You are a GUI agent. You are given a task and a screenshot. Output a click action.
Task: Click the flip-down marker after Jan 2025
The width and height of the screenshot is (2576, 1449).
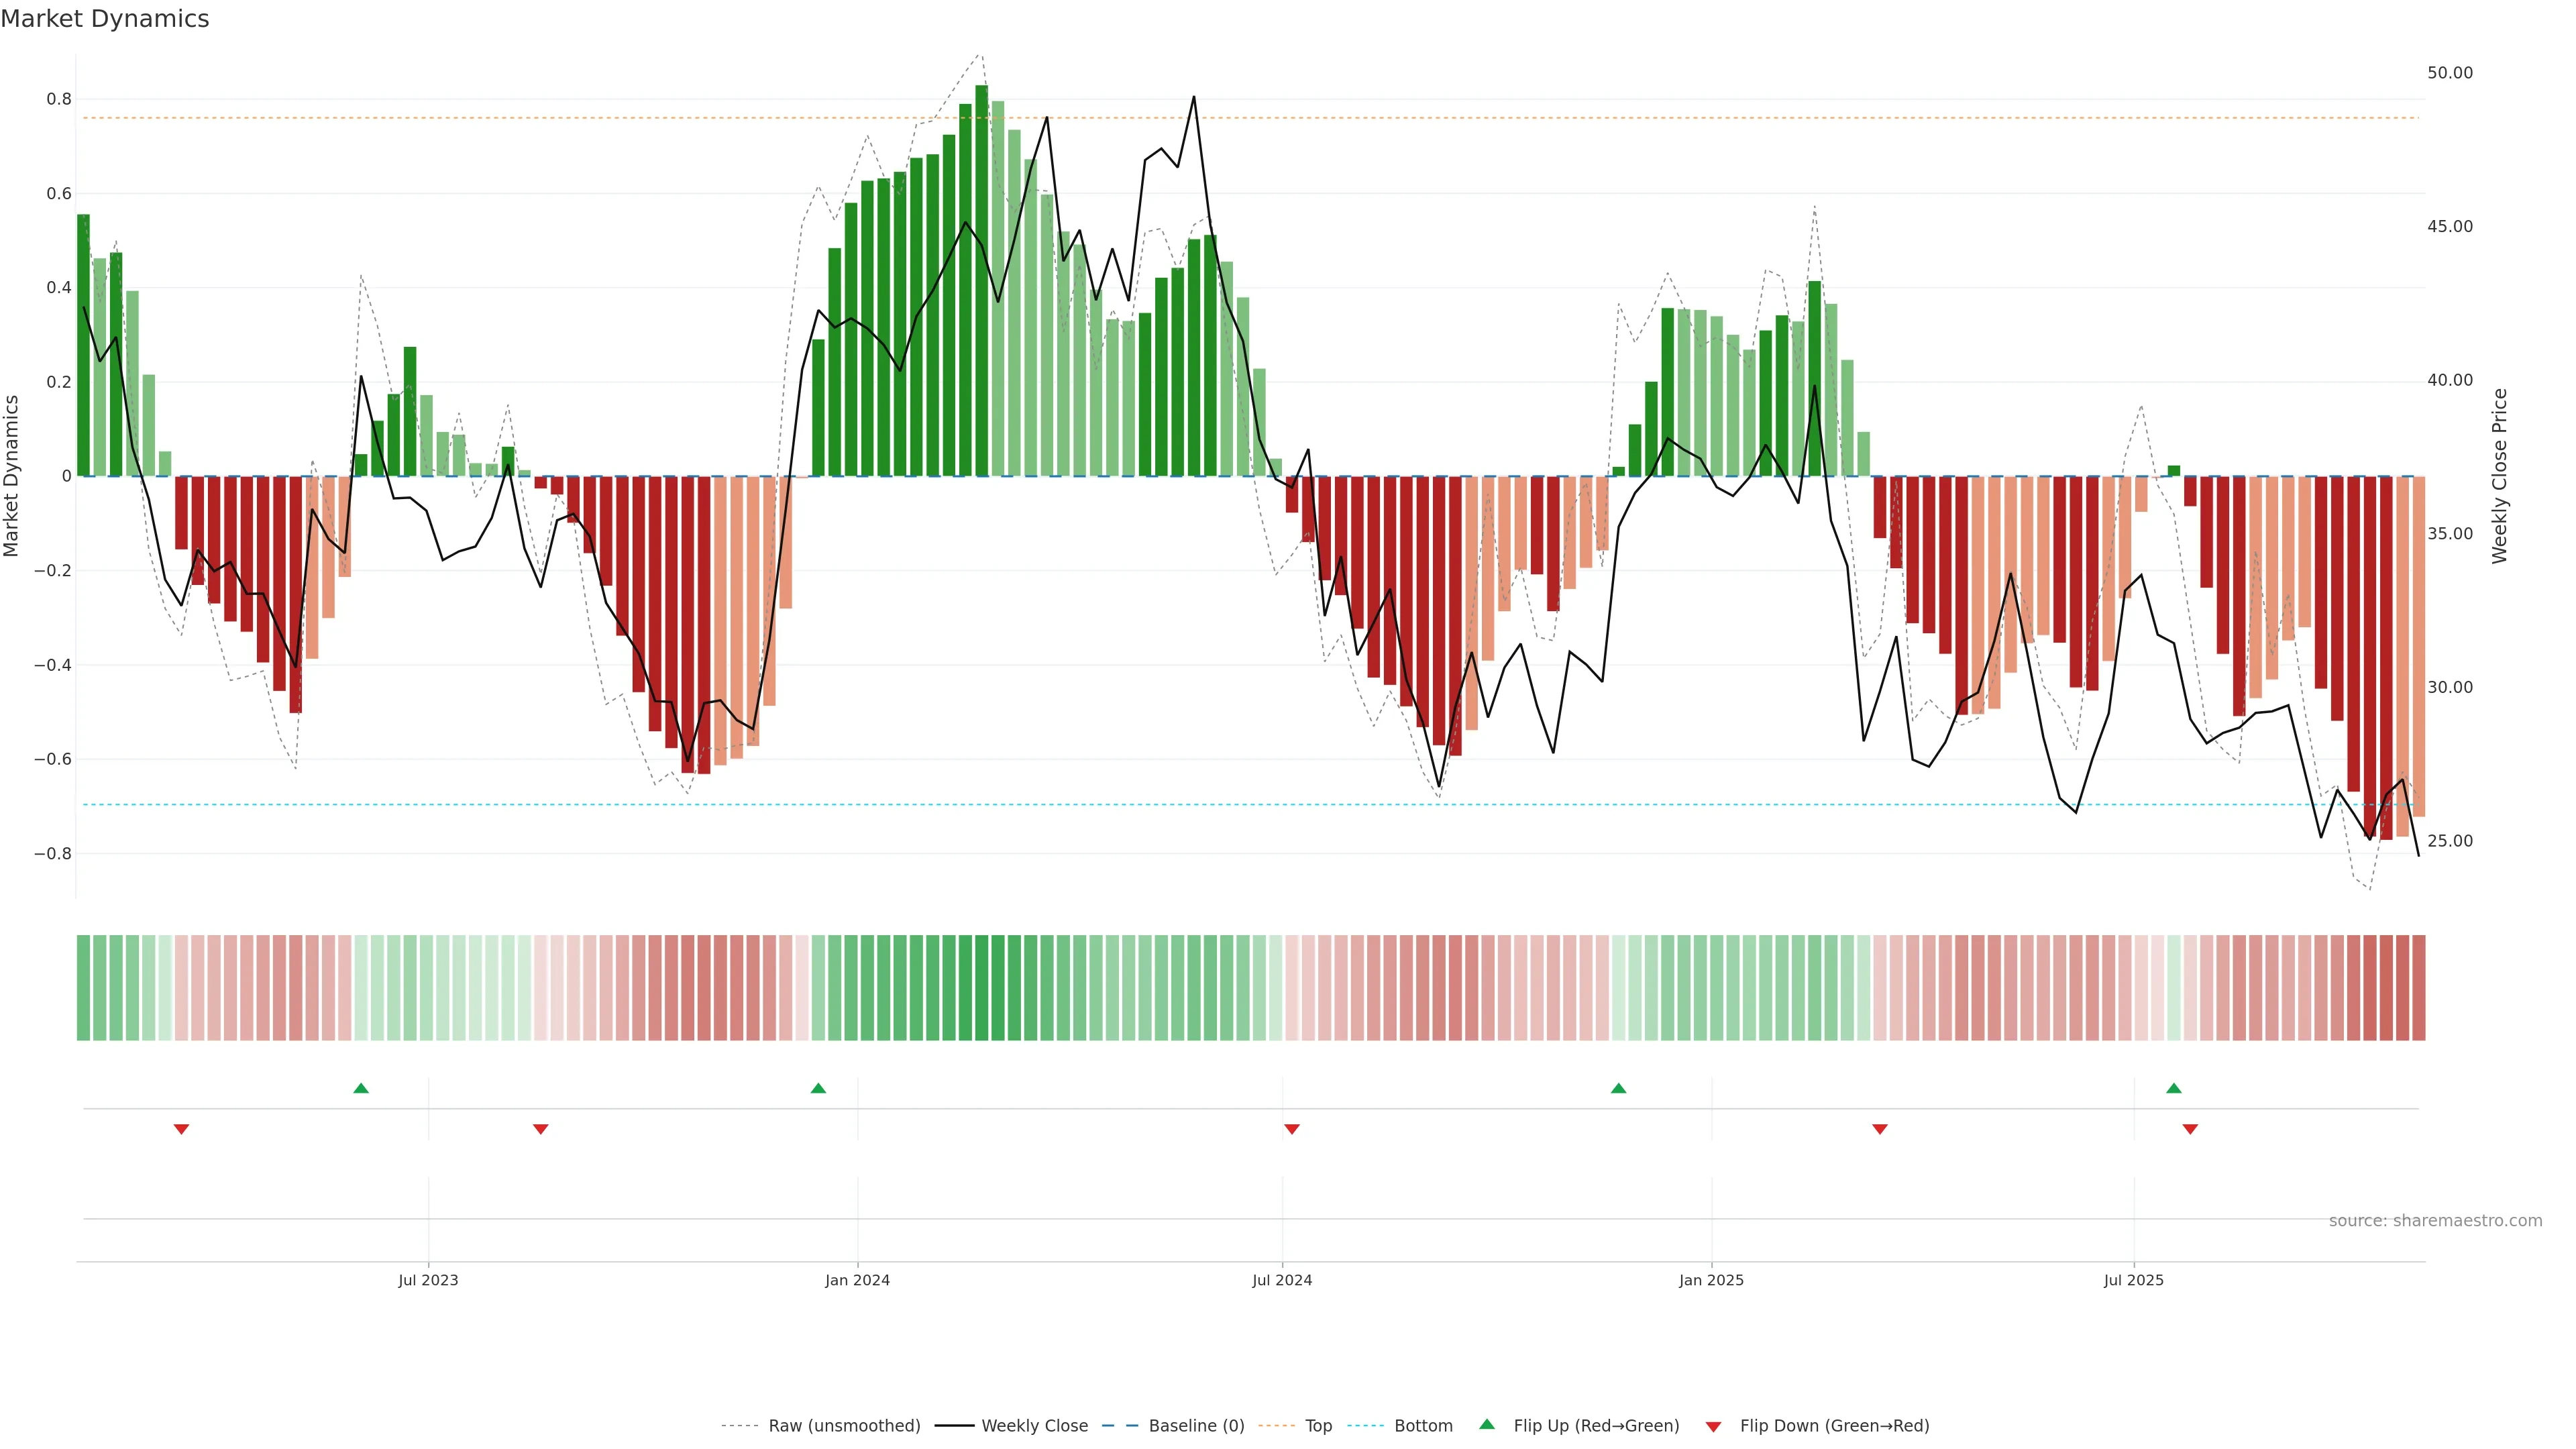[x=1879, y=1129]
